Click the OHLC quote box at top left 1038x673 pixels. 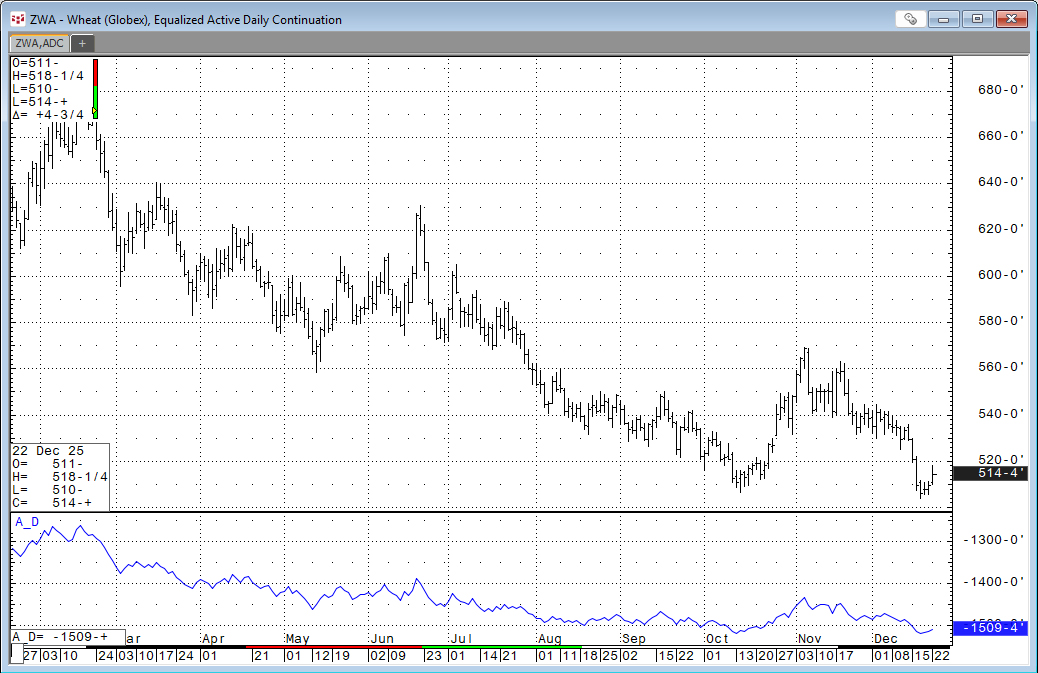tap(50, 88)
